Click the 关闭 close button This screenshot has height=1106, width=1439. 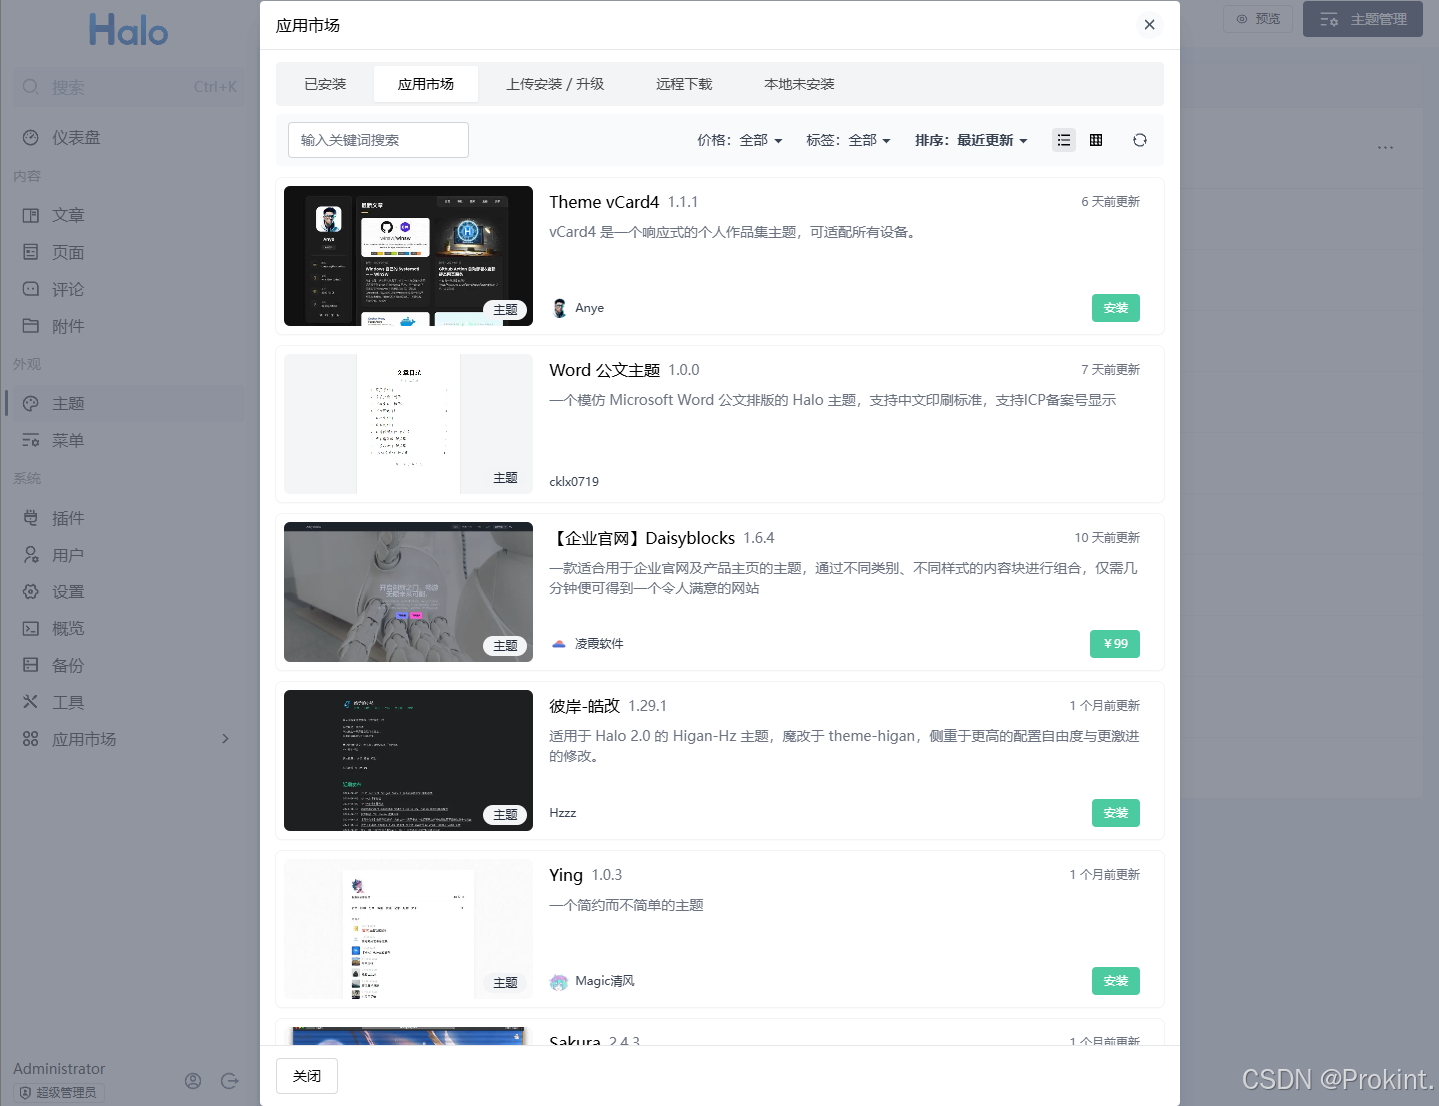click(x=307, y=1076)
